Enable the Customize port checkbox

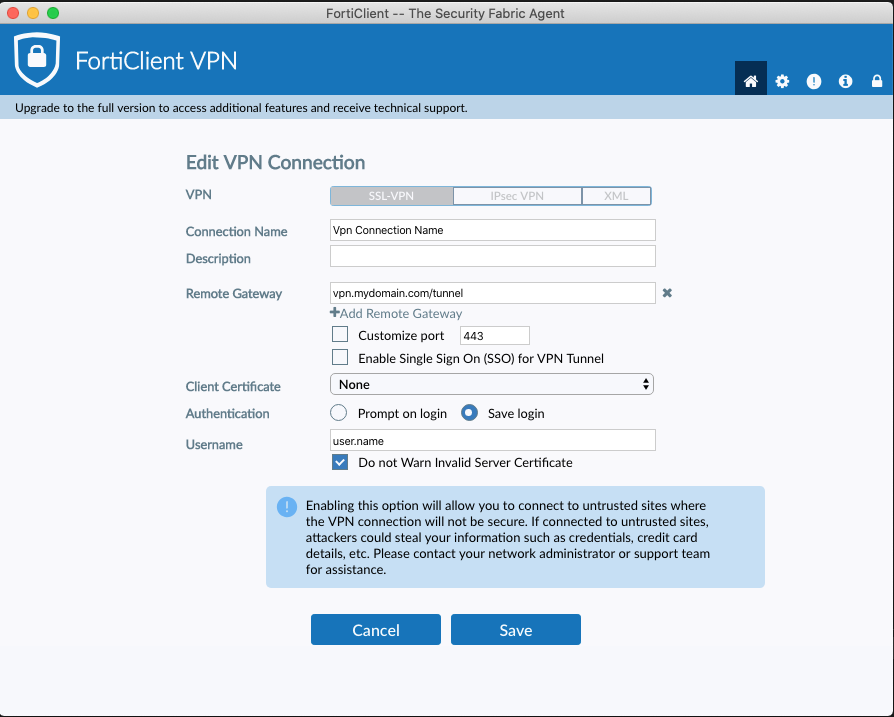(x=340, y=334)
